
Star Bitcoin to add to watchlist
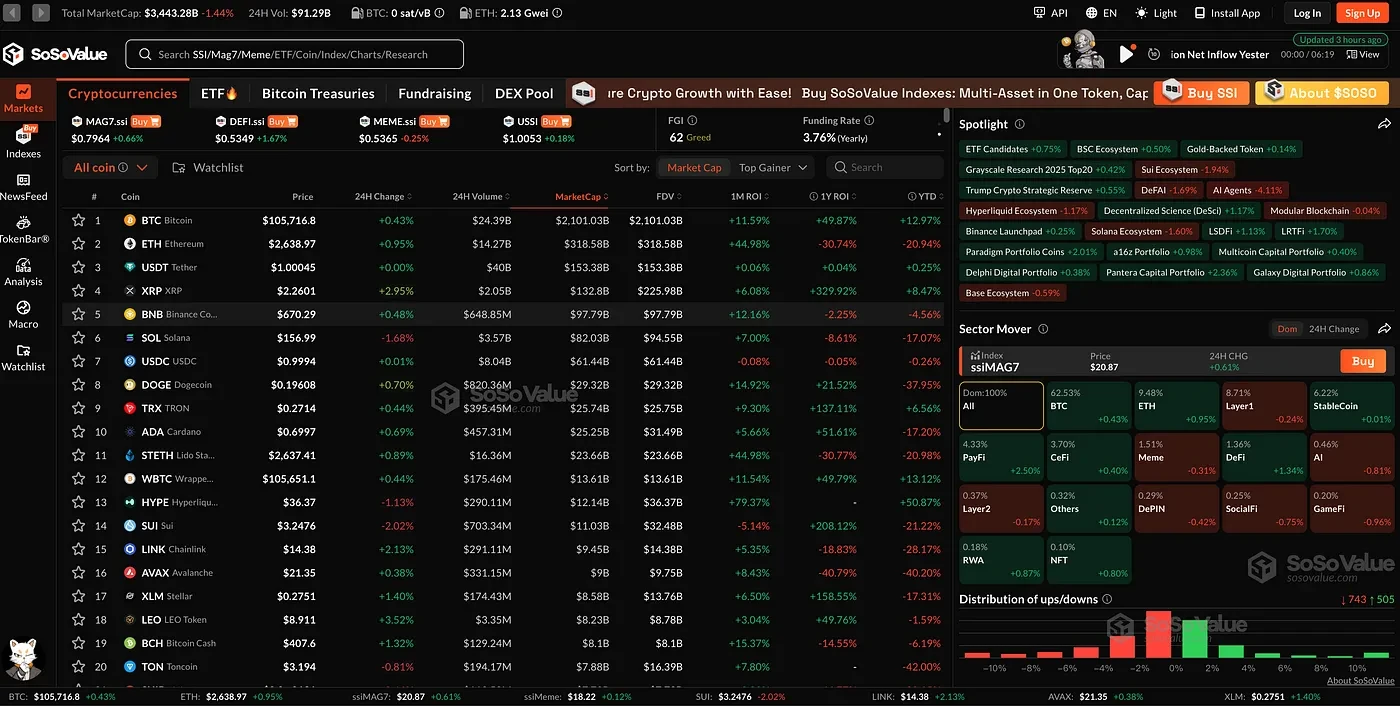point(78,220)
